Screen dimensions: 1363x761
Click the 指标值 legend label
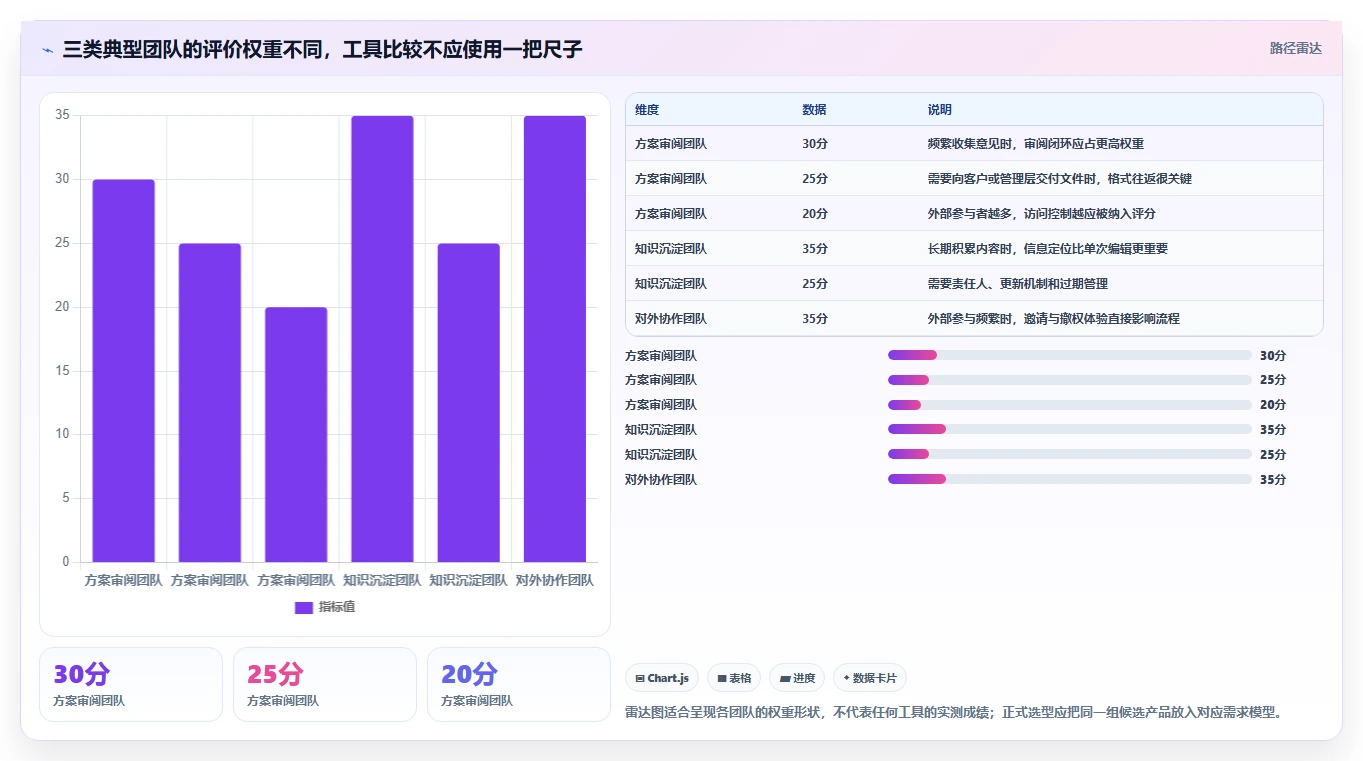tap(337, 607)
